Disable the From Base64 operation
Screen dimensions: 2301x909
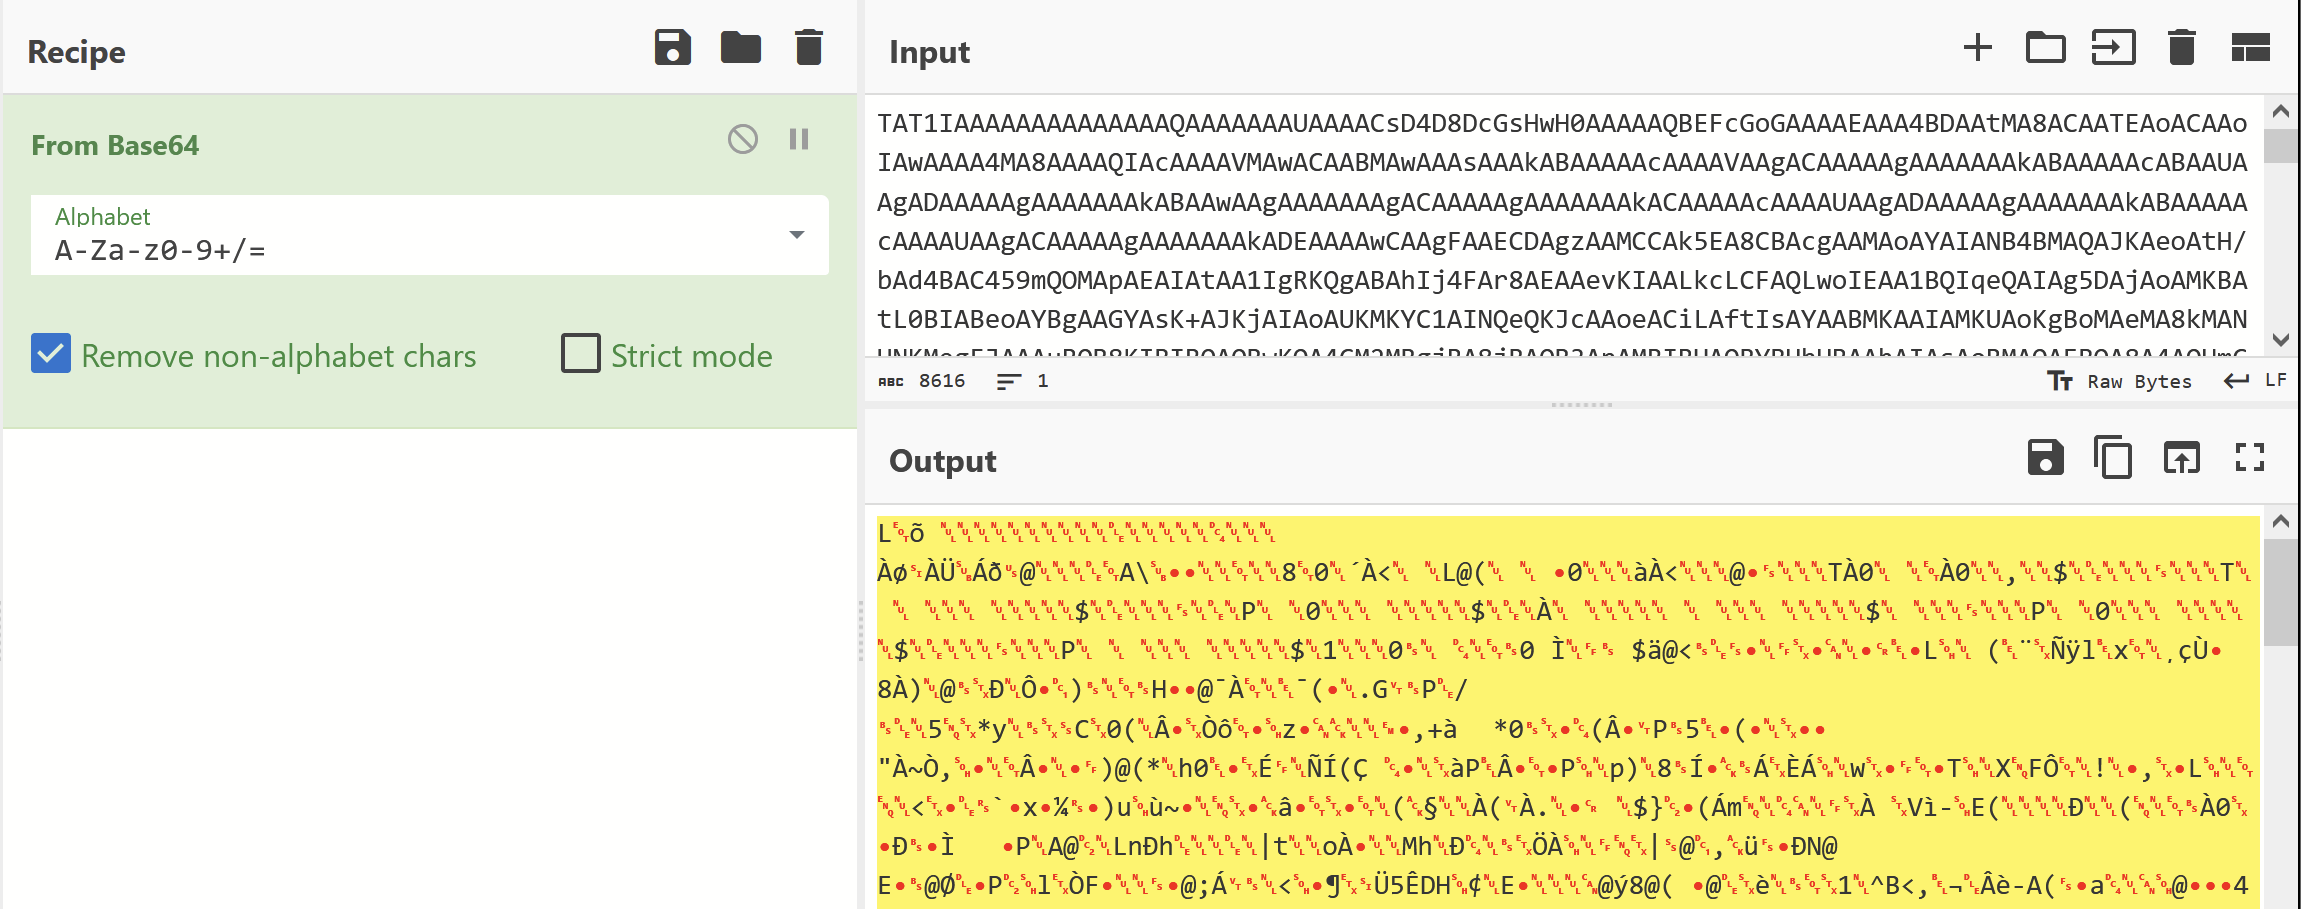(x=741, y=139)
